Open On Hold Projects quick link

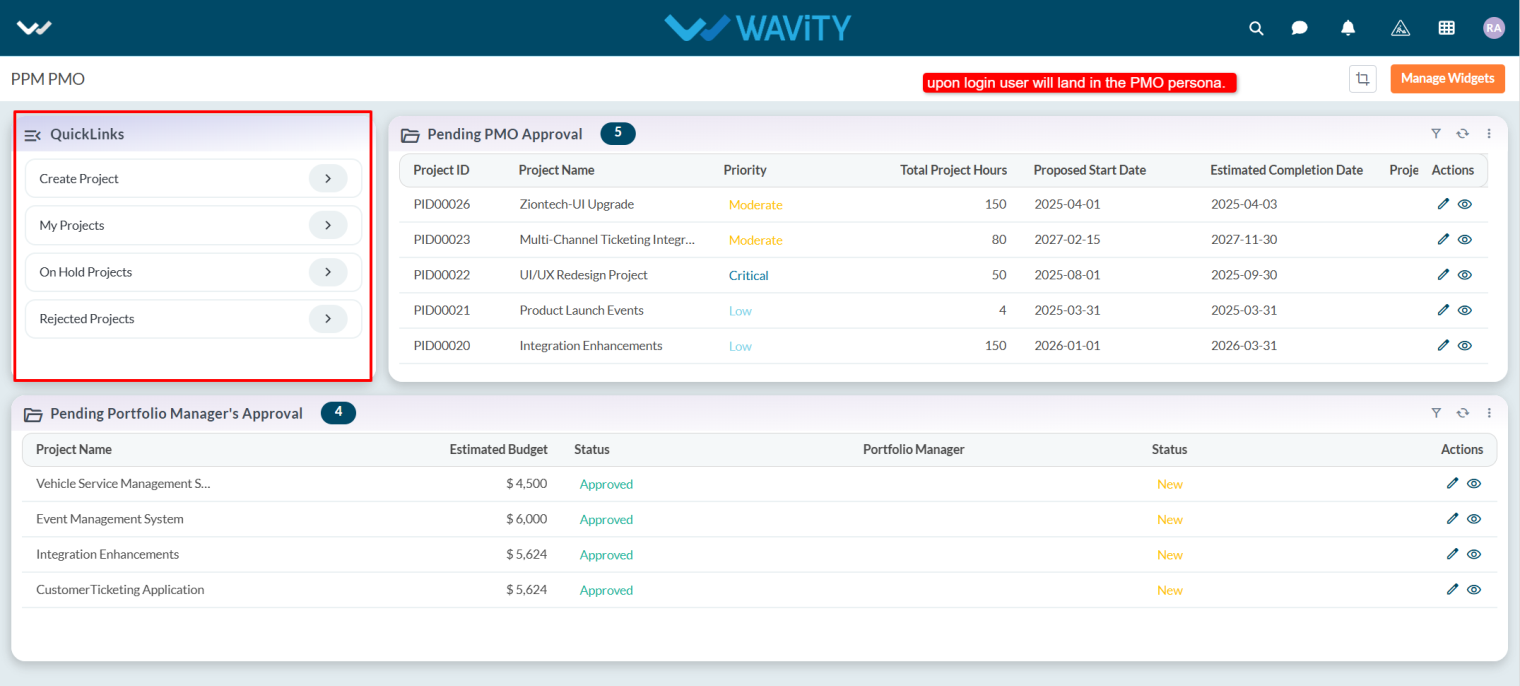[x=193, y=272]
